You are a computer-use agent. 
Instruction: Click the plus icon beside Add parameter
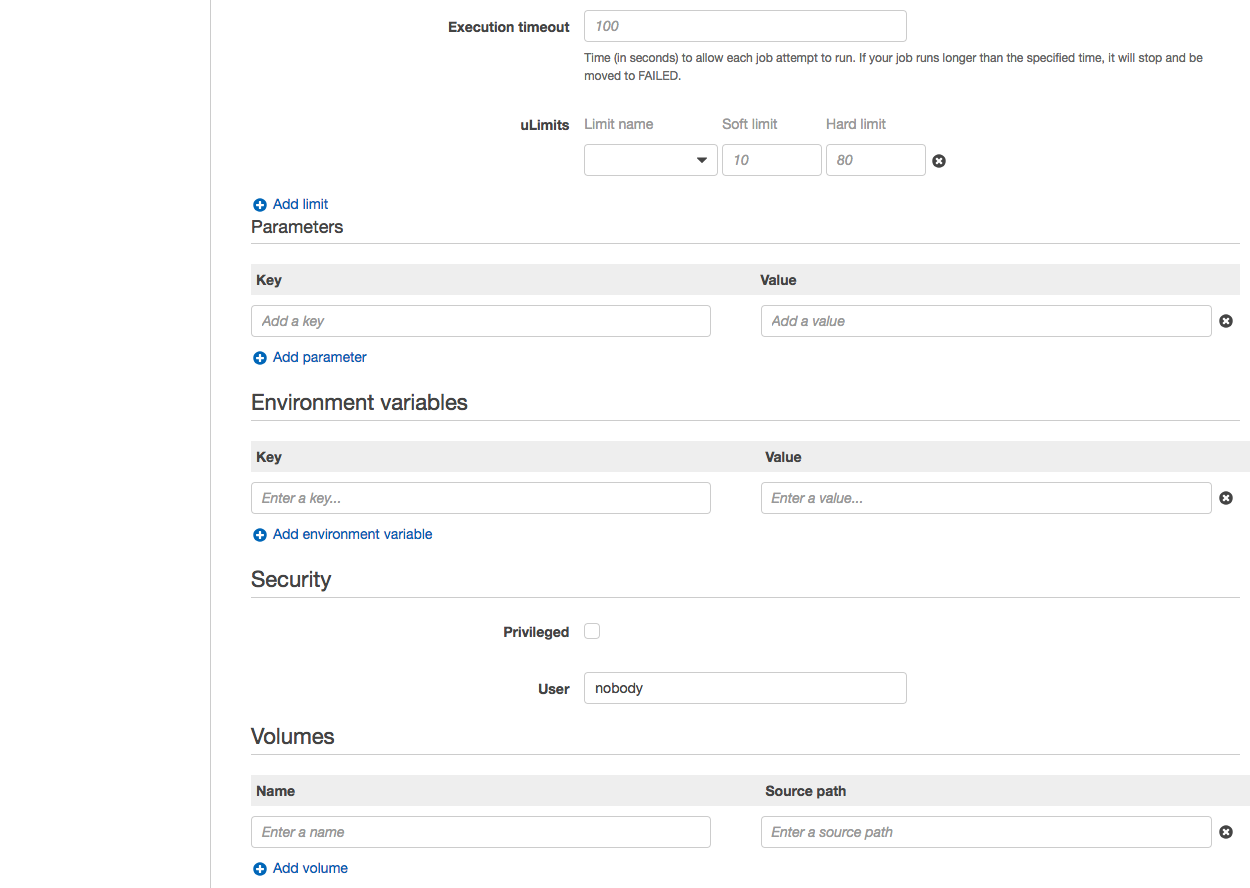click(x=260, y=358)
